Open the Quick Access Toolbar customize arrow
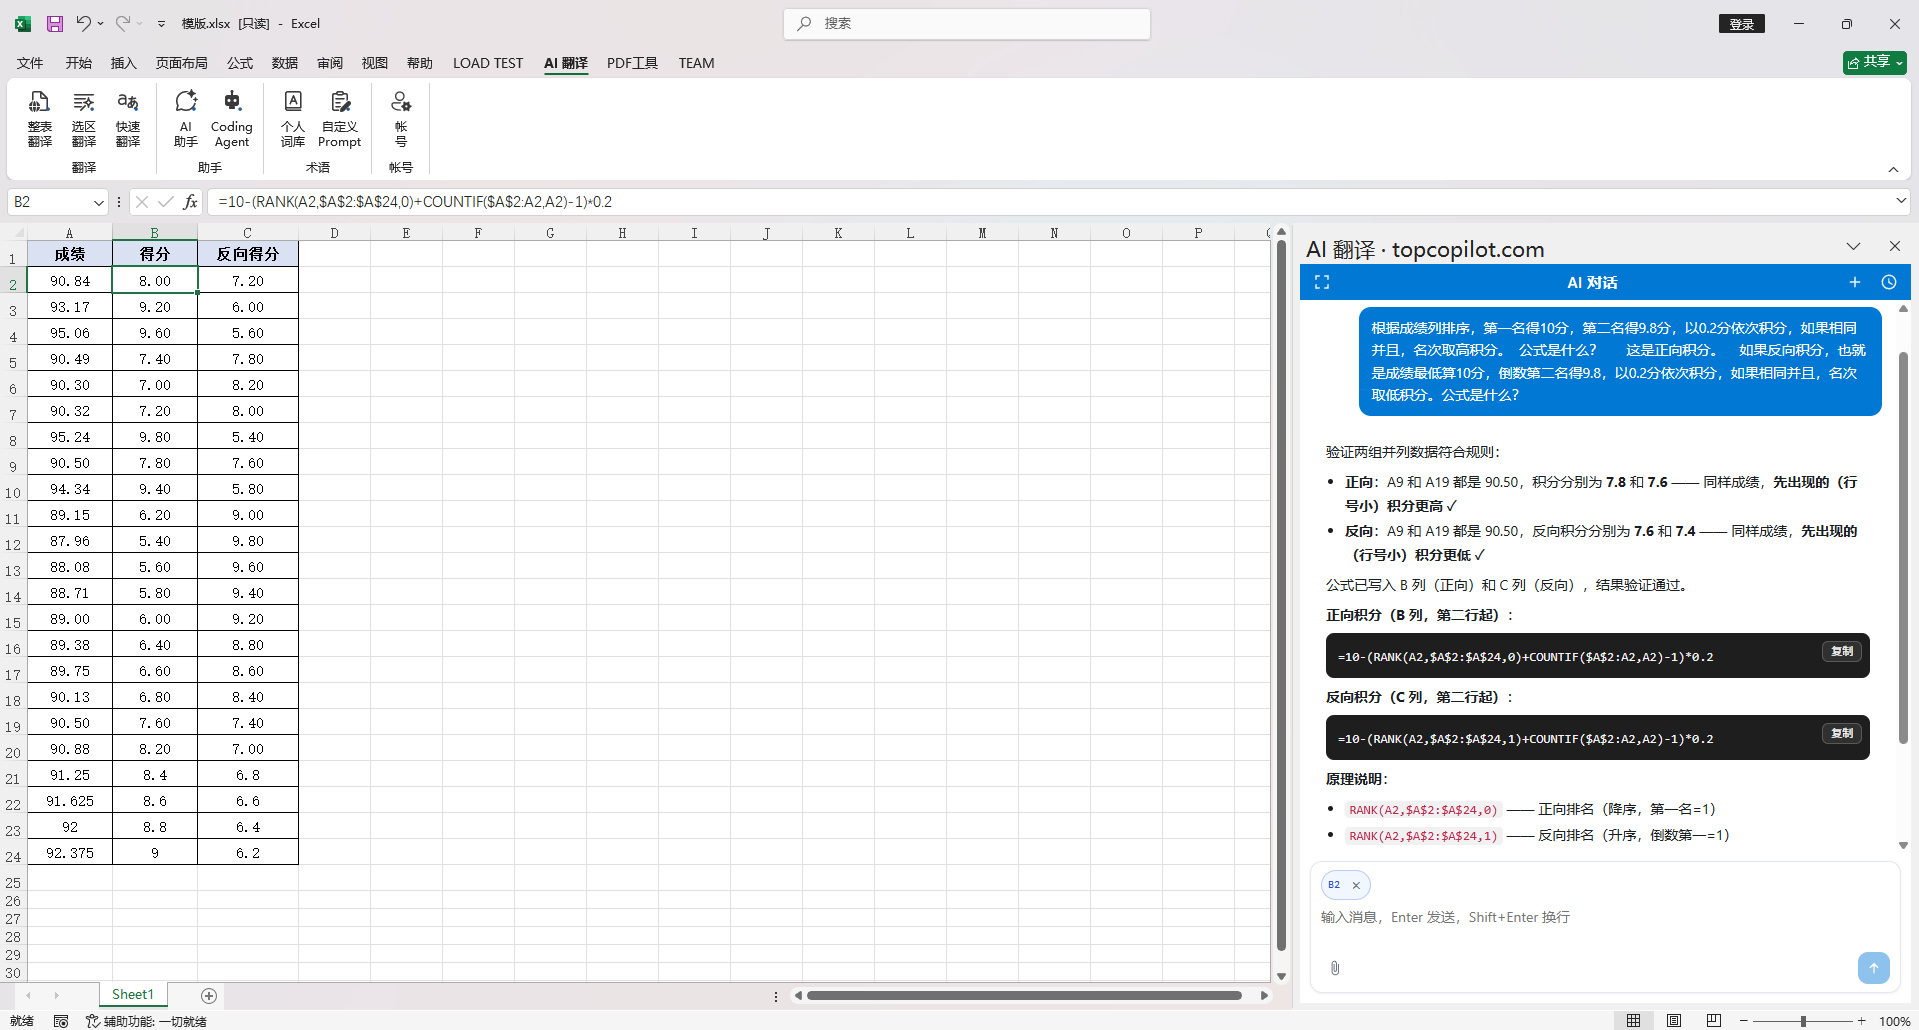This screenshot has height=1030, width=1919. coord(162,24)
